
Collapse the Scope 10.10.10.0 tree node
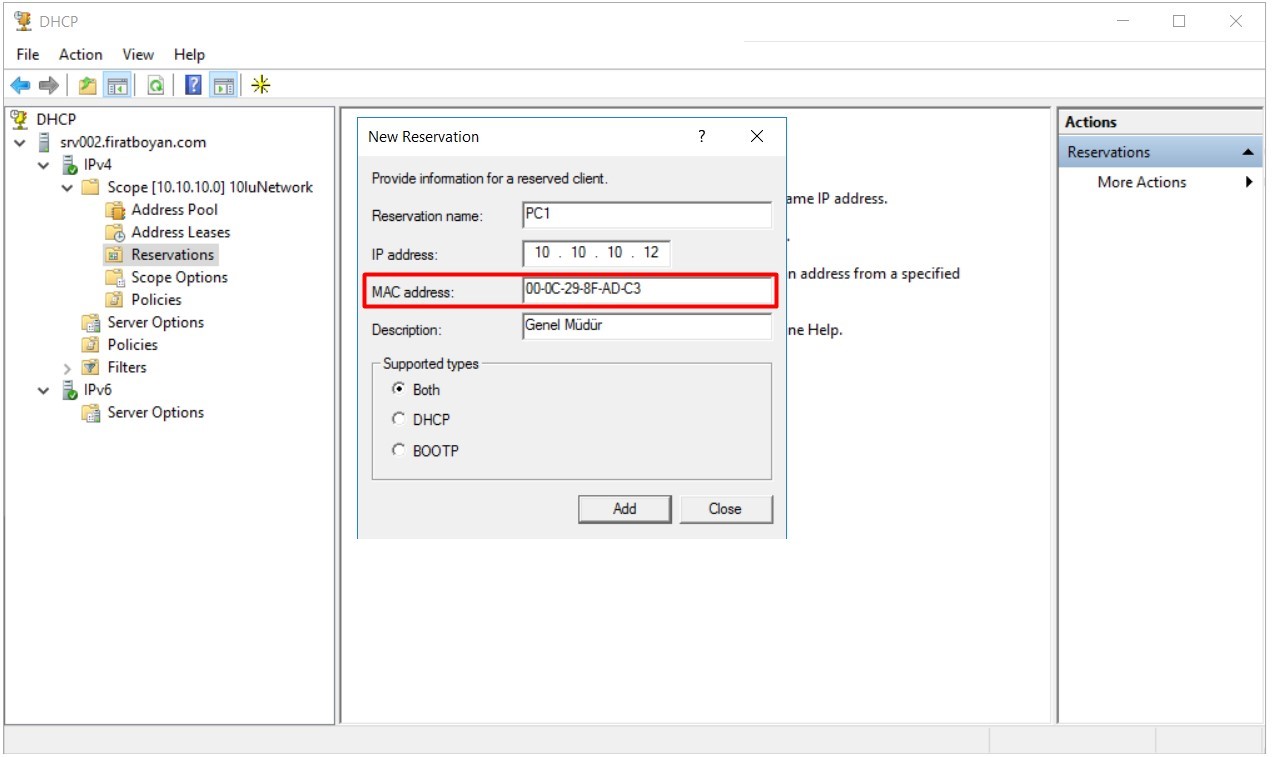[x=67, y=188]
